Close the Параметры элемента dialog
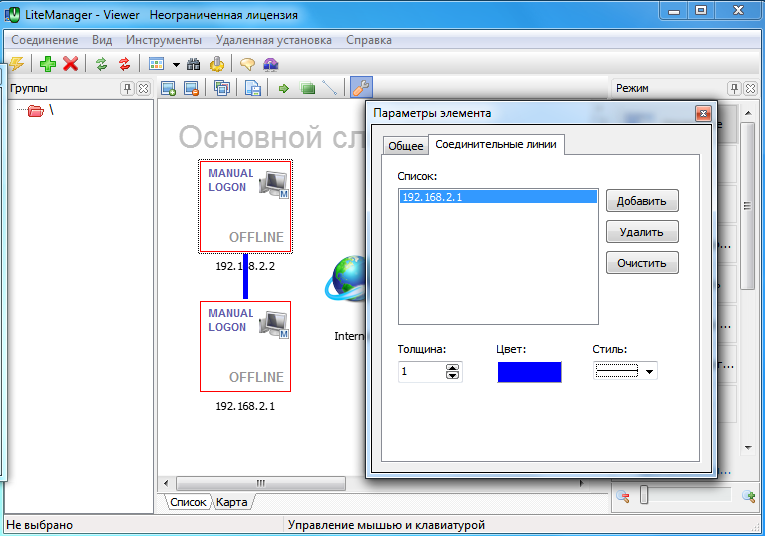 [703, 114]
